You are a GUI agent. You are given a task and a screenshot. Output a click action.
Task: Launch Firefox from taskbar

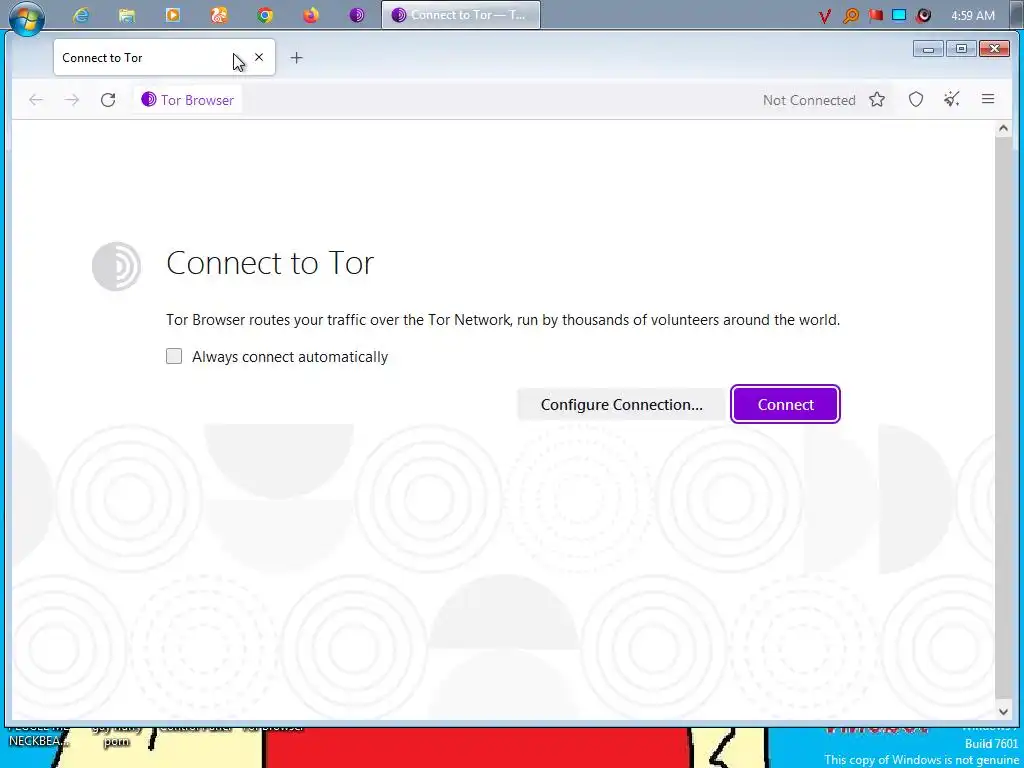click(311, 15)
